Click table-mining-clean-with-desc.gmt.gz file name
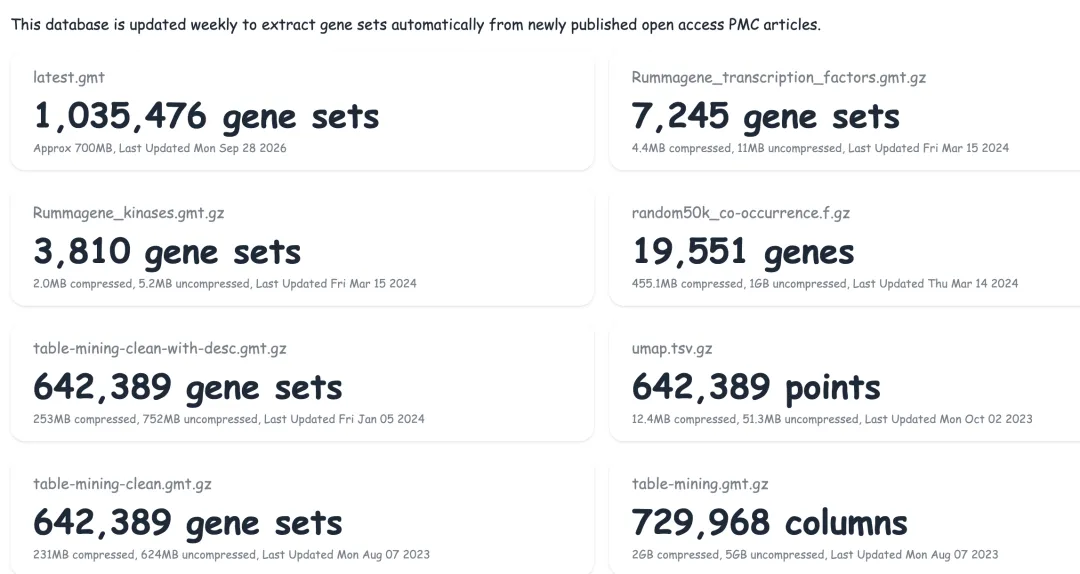 tap(160, 349)
